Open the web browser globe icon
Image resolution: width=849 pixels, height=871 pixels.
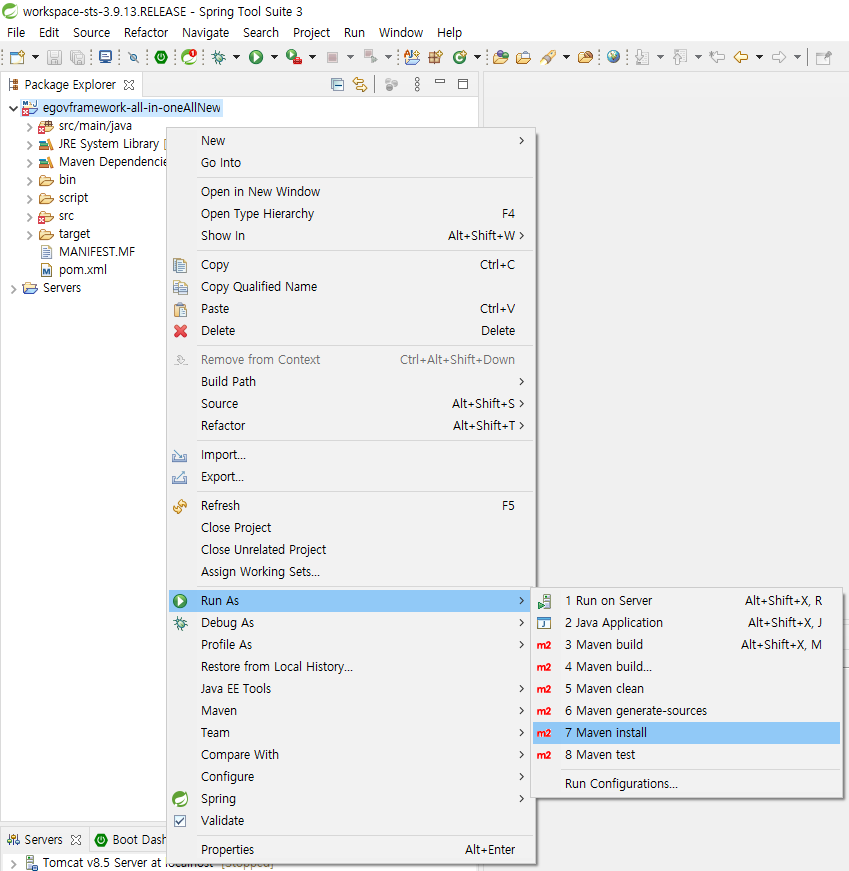click(x=613, y=57)
